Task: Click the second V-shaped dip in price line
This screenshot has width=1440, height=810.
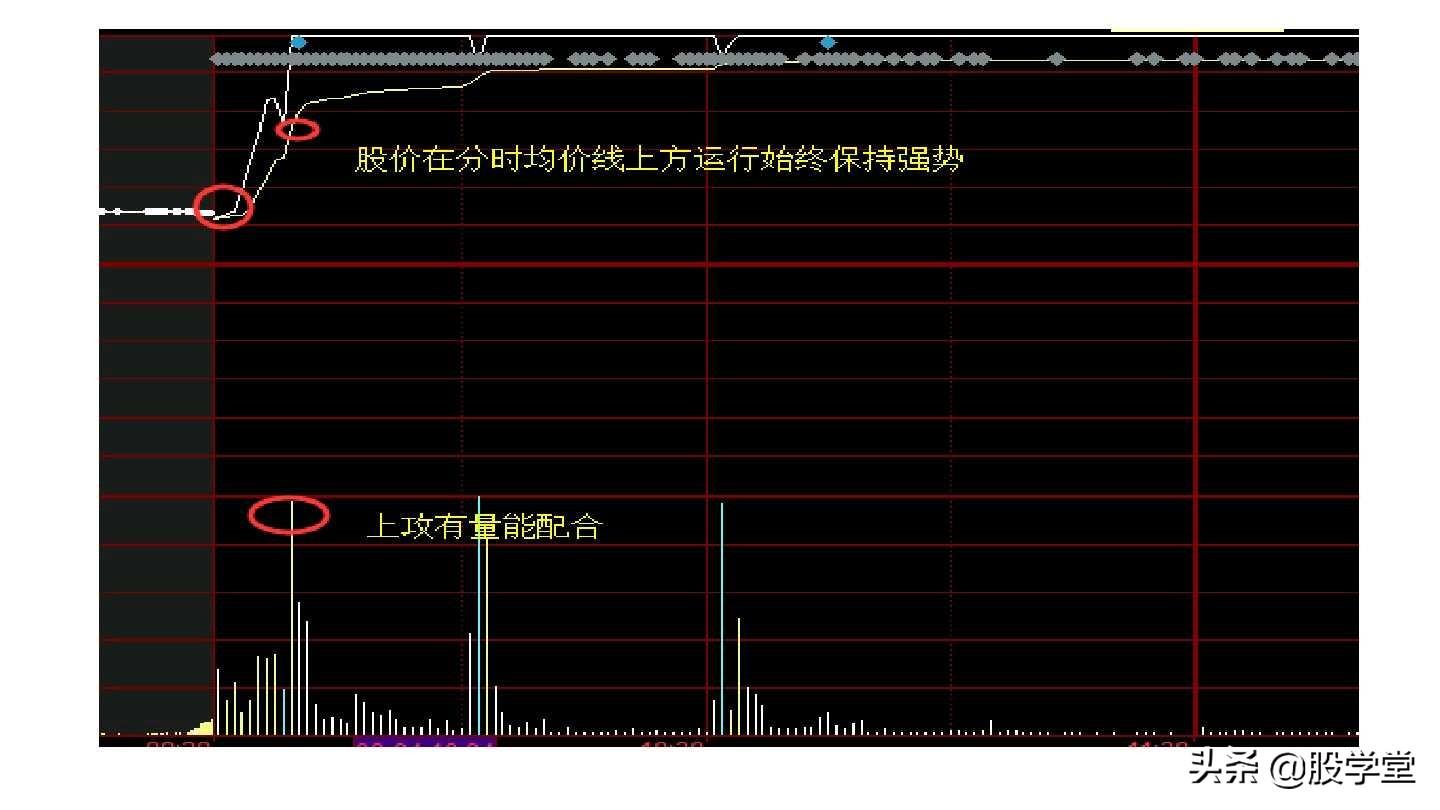Action: [x=724, y=45]
